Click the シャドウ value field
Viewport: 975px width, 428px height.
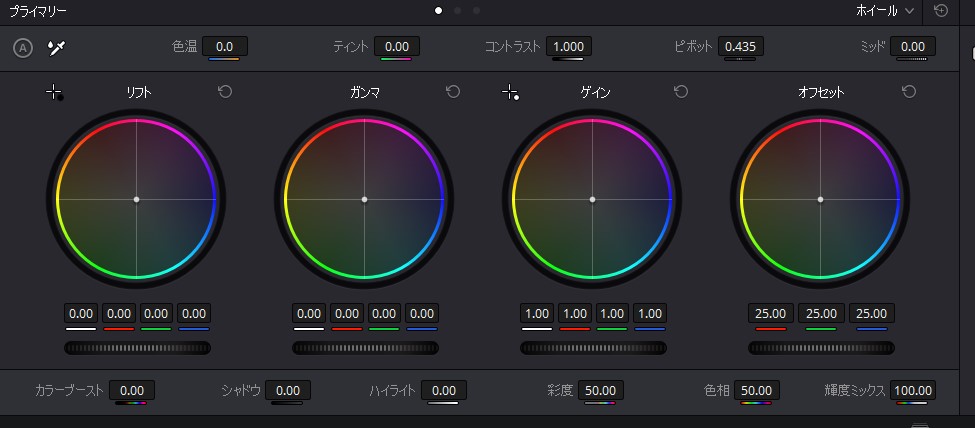pyautogui.click(x=288, y=391)
